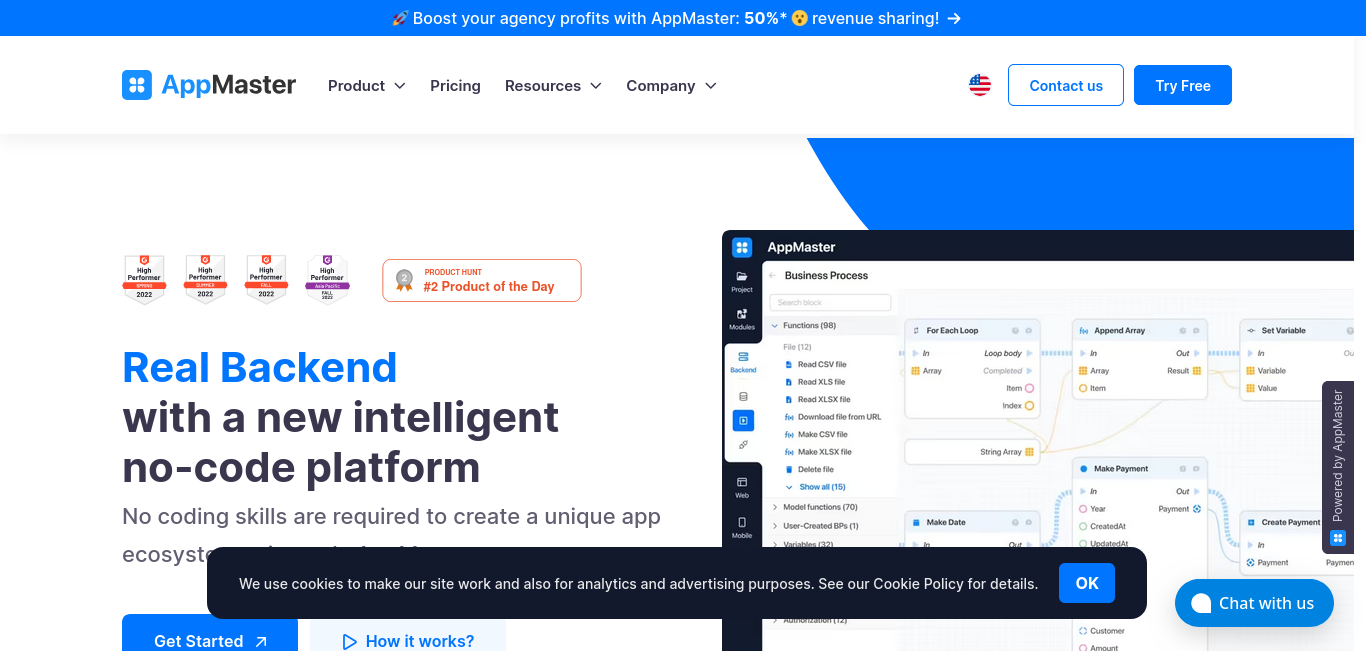Click the Powered by AppMaster side tab
Image resolution: width=1366 pixels, height=651 pixels.
tap(1338, 467)
